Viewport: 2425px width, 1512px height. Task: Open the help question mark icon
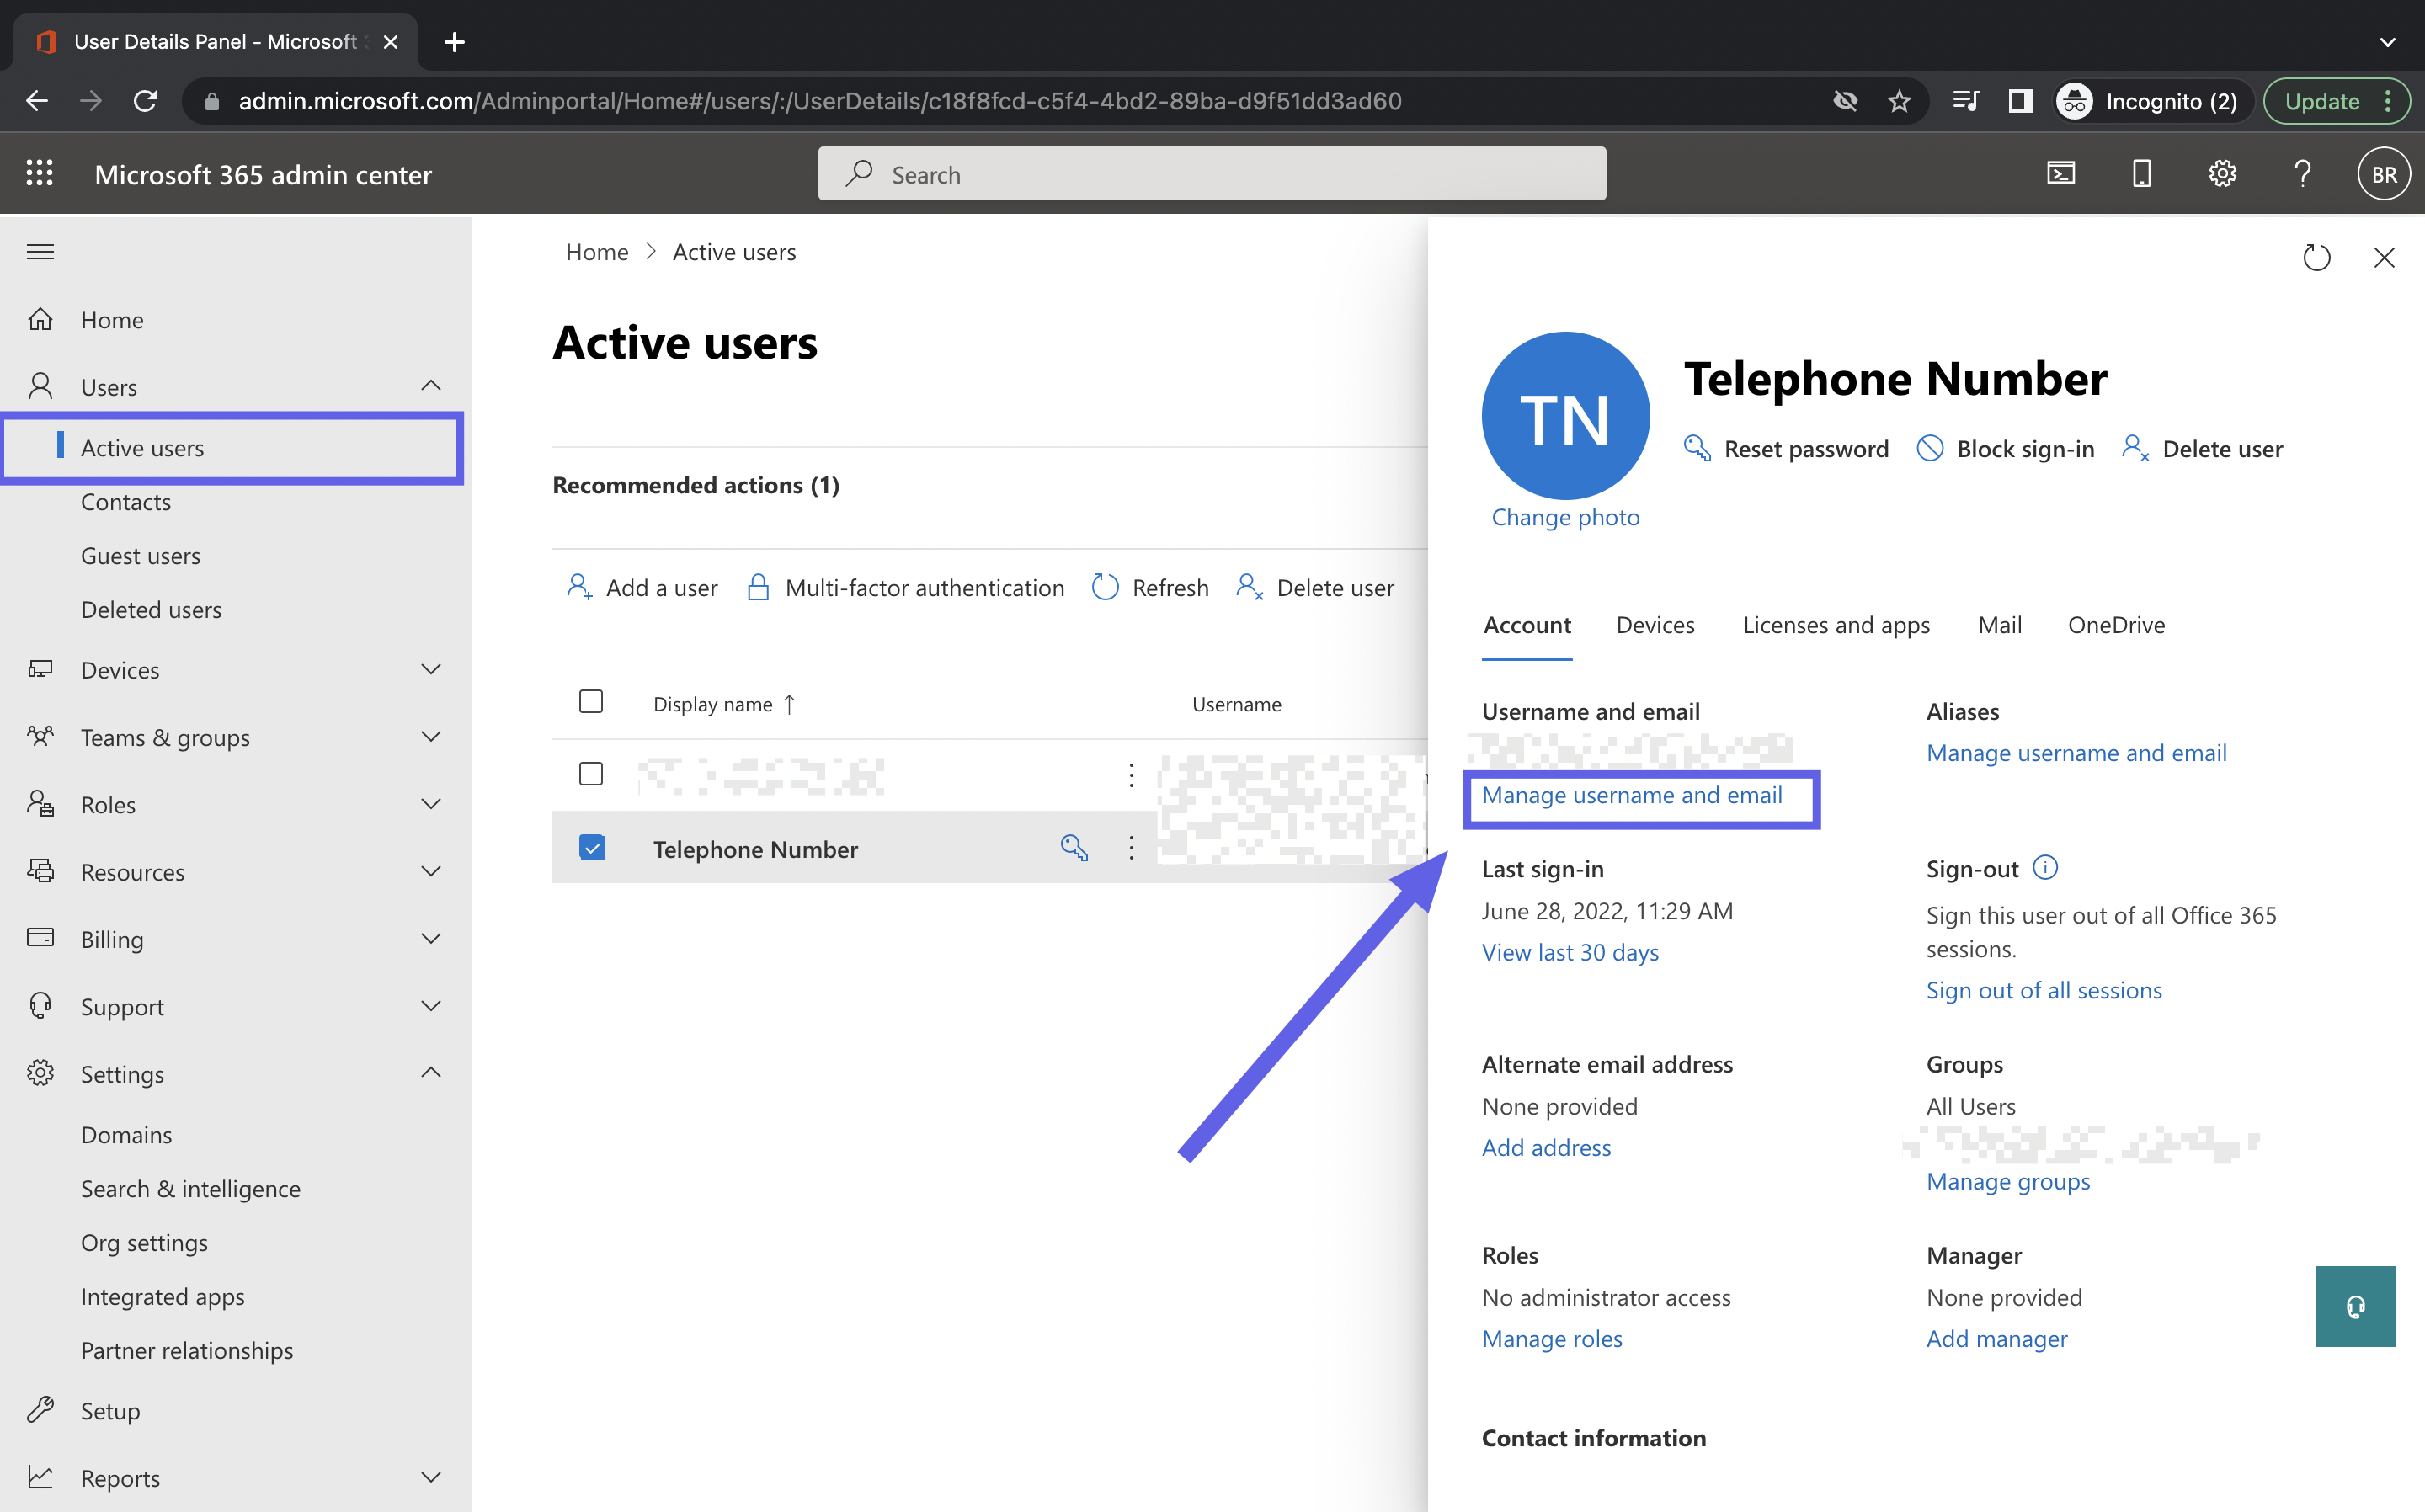point(2302,174)
